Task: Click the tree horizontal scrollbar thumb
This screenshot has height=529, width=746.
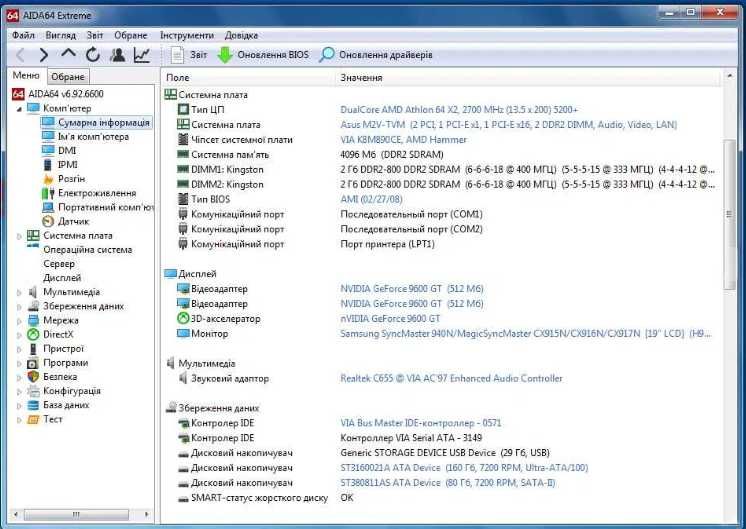Action: 76,514
